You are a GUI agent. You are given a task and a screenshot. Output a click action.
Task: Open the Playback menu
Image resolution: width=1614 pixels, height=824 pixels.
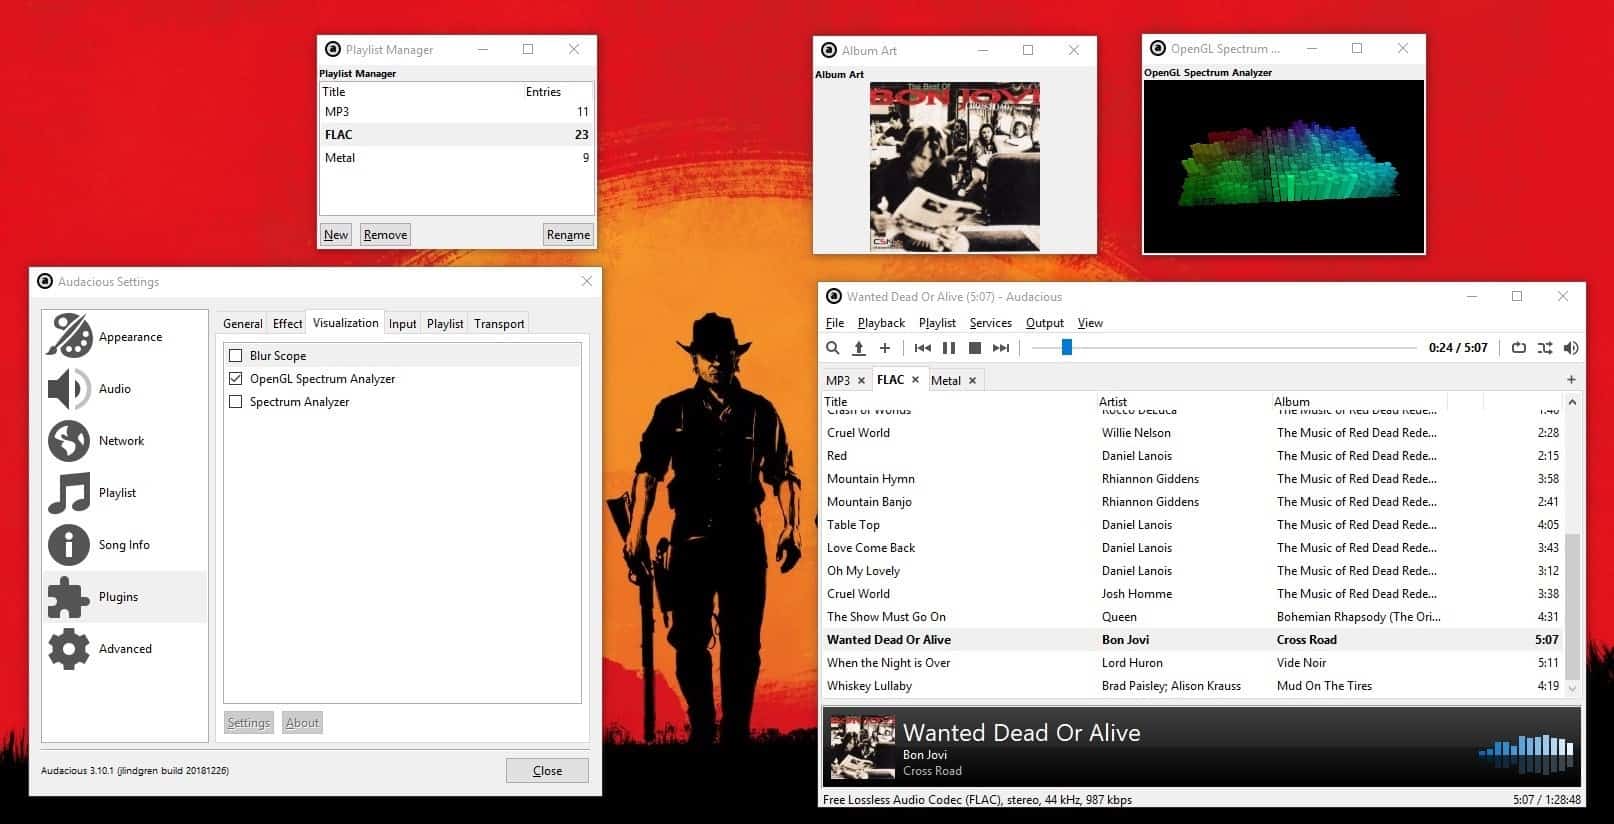click(880, 323)
